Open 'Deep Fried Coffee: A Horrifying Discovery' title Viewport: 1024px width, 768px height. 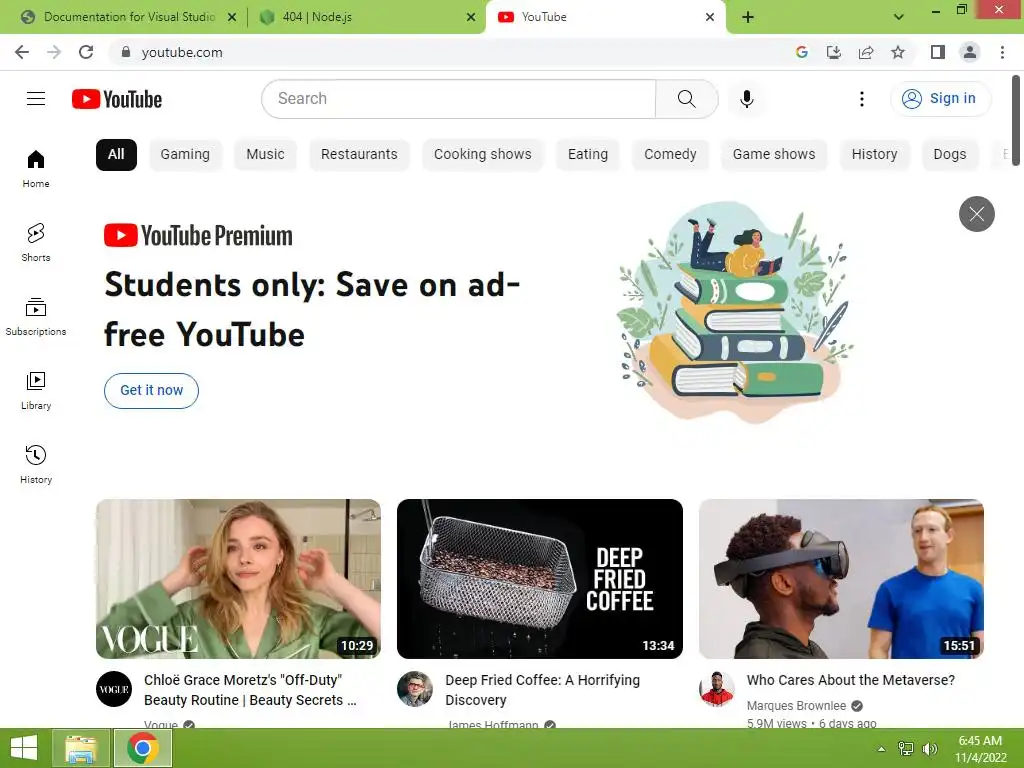coord(542,690)
